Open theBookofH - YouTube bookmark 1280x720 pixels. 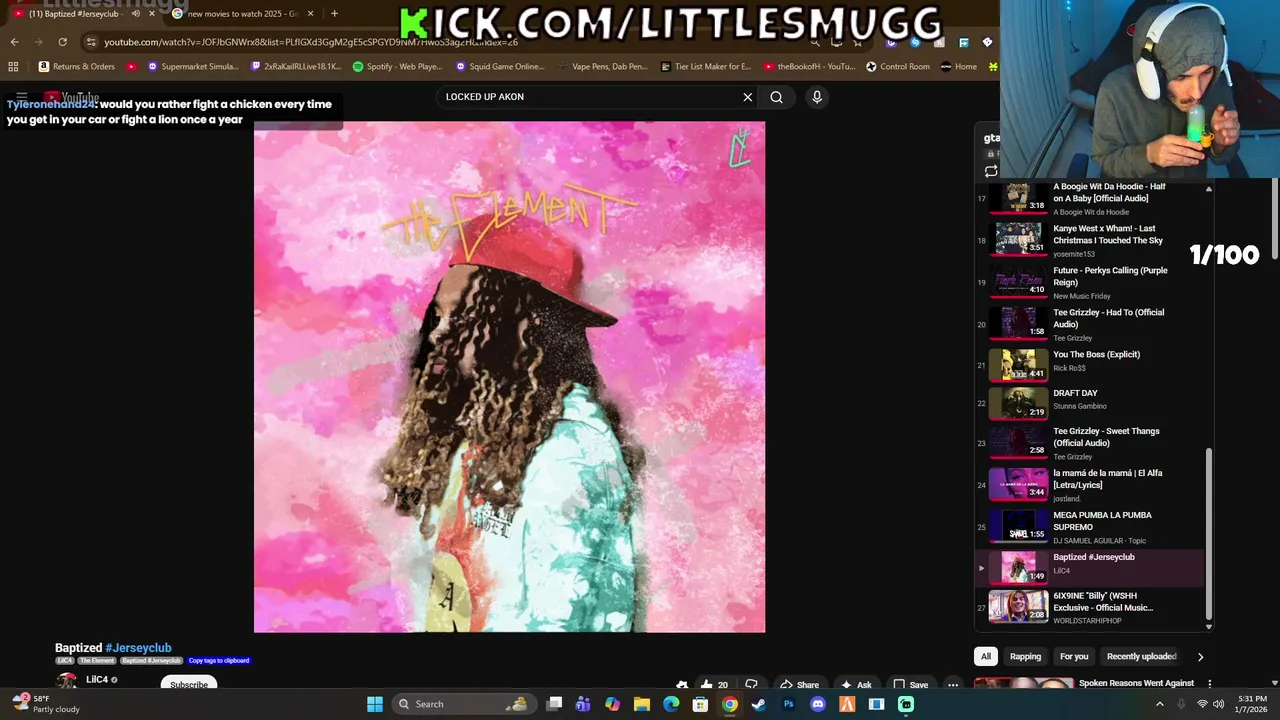click(x=809, y=67)
